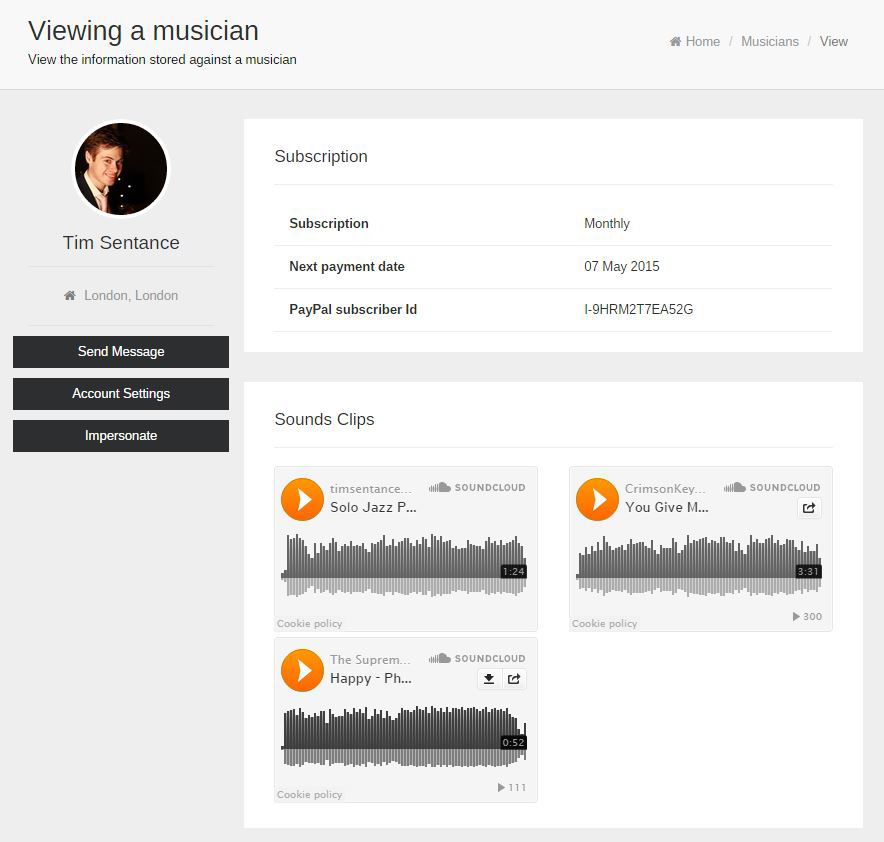
Task: Click the Send Message button
Action: point(121,352)
